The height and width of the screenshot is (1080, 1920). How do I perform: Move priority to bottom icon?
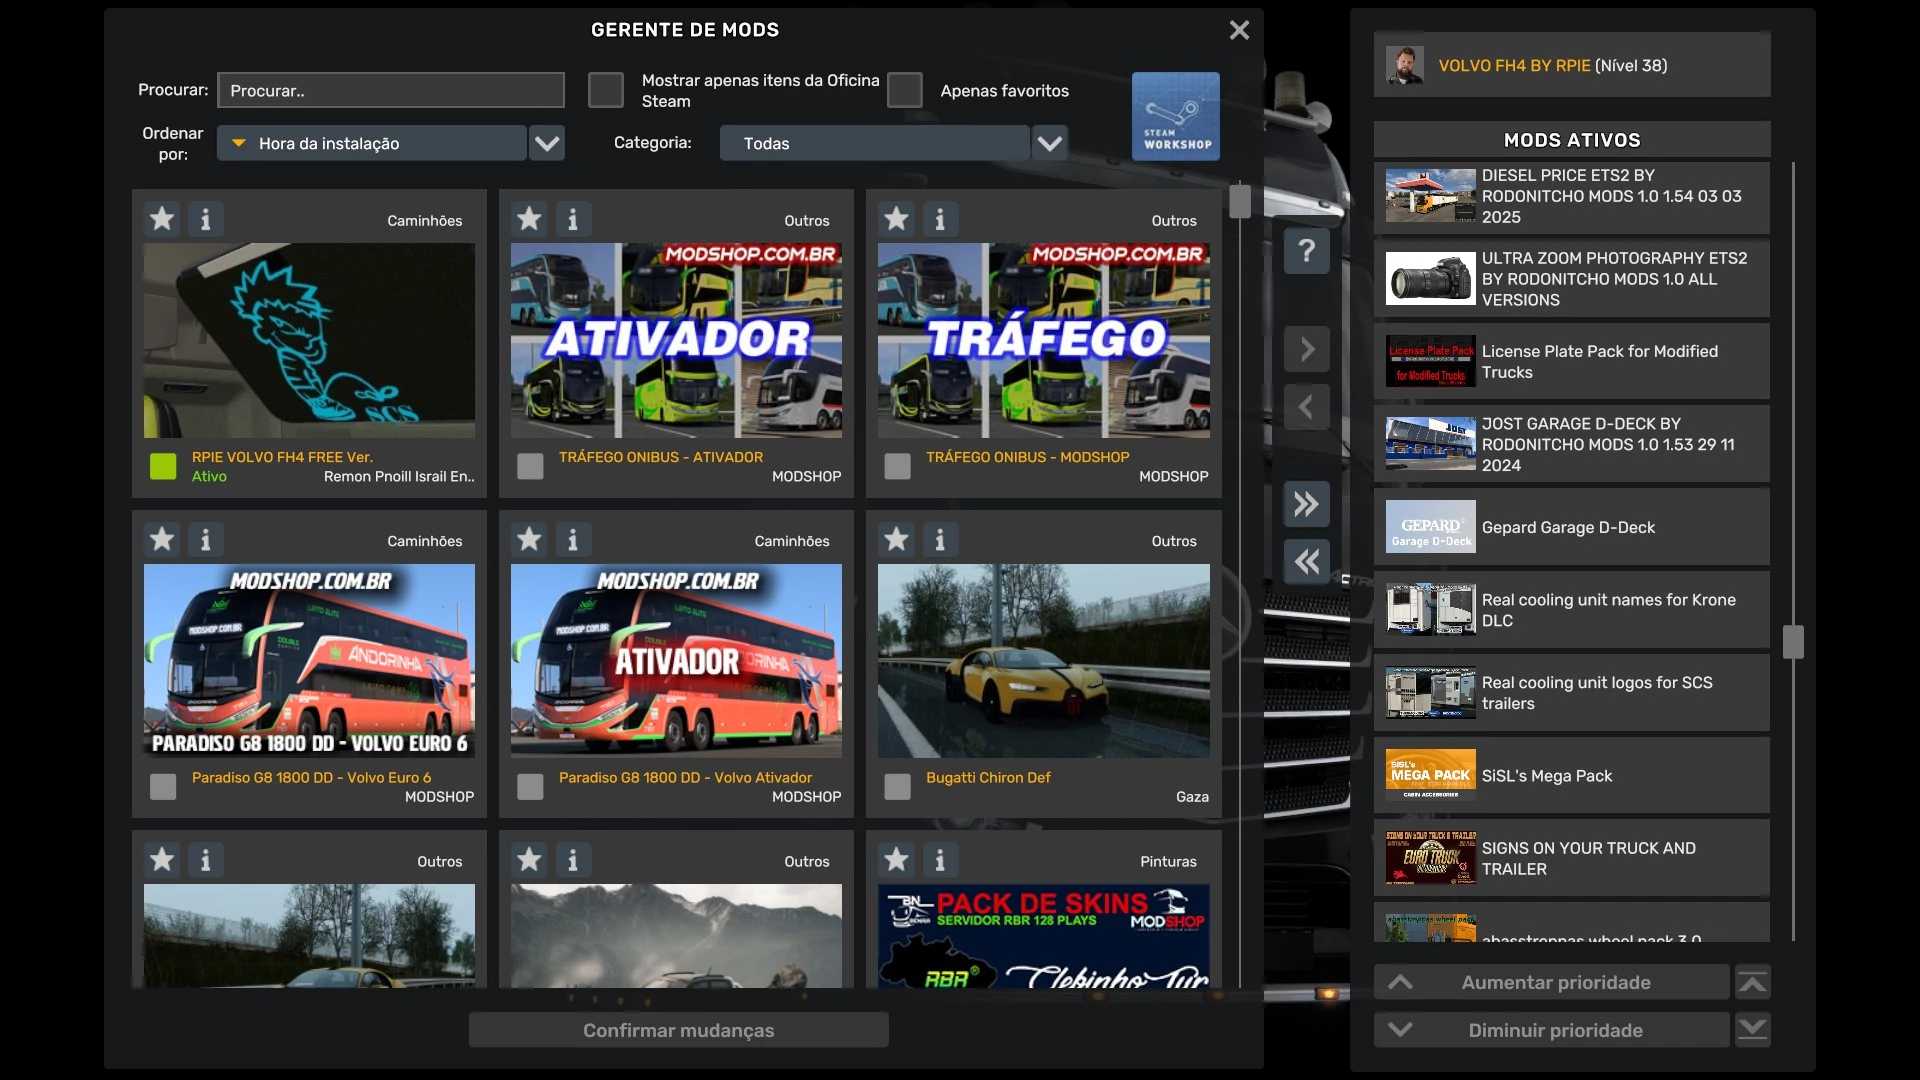pos(1752,1029)
